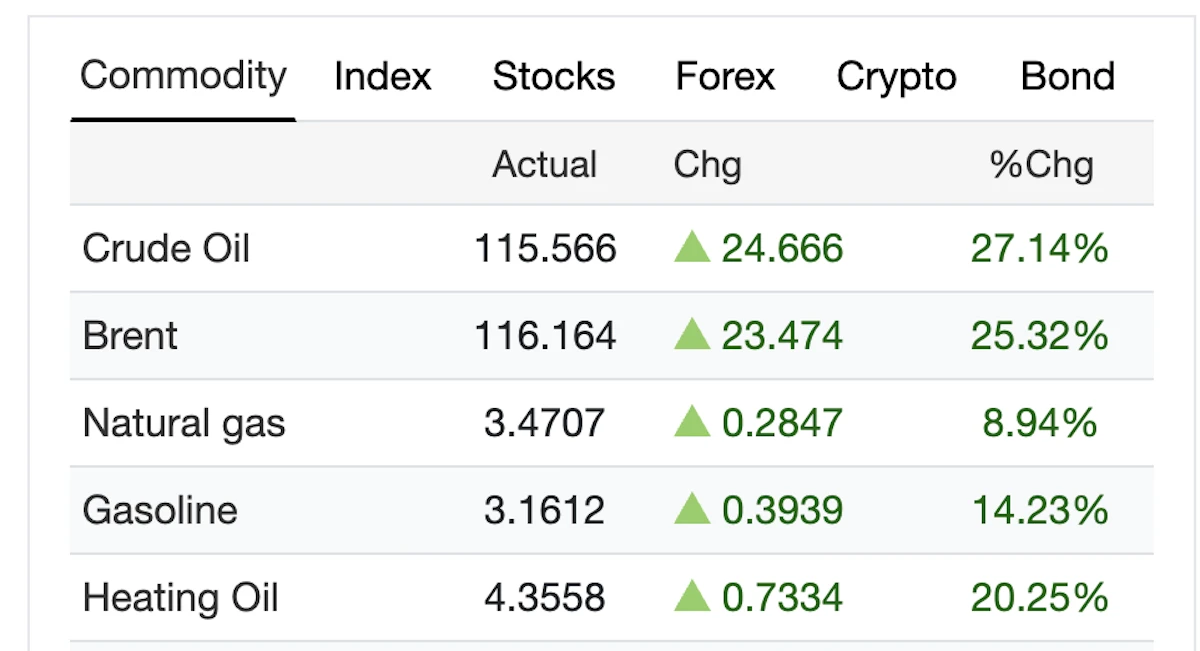
Task: Open the Brent commodity link
Action: pyautogui.click(x=130, y=336)
